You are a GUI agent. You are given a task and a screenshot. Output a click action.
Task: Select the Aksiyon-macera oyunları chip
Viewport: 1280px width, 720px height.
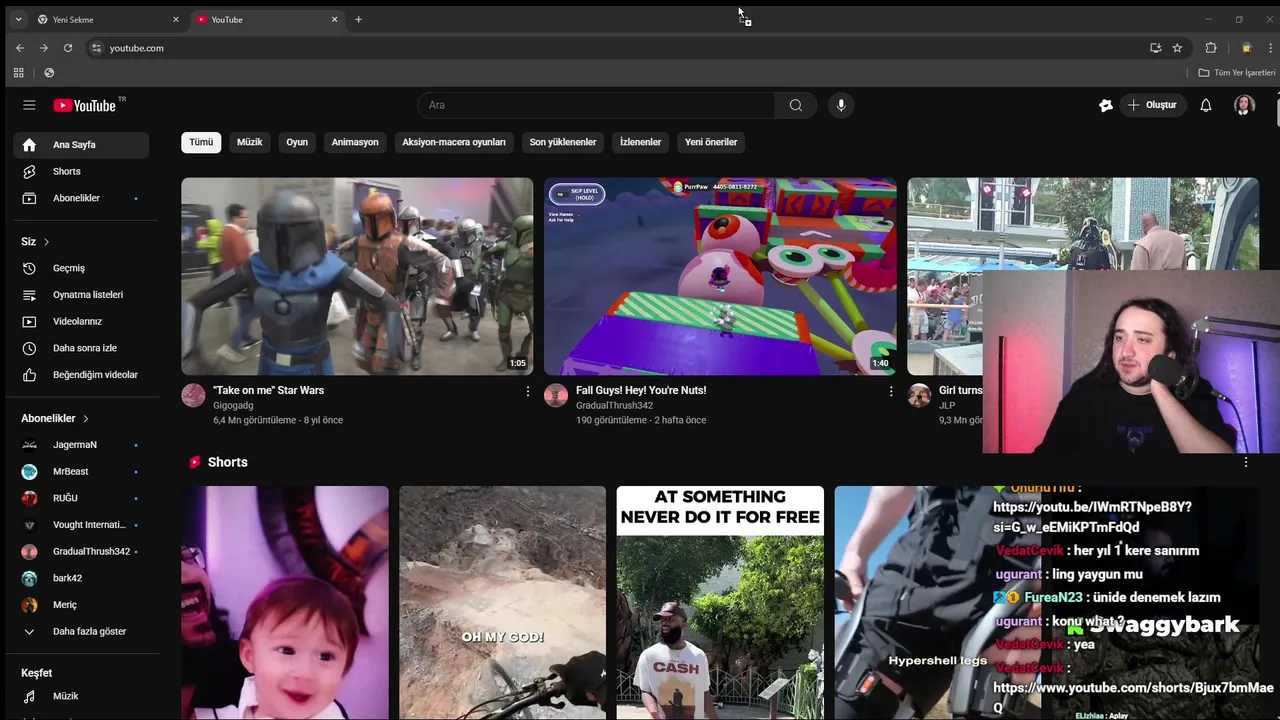coord(454,142)
